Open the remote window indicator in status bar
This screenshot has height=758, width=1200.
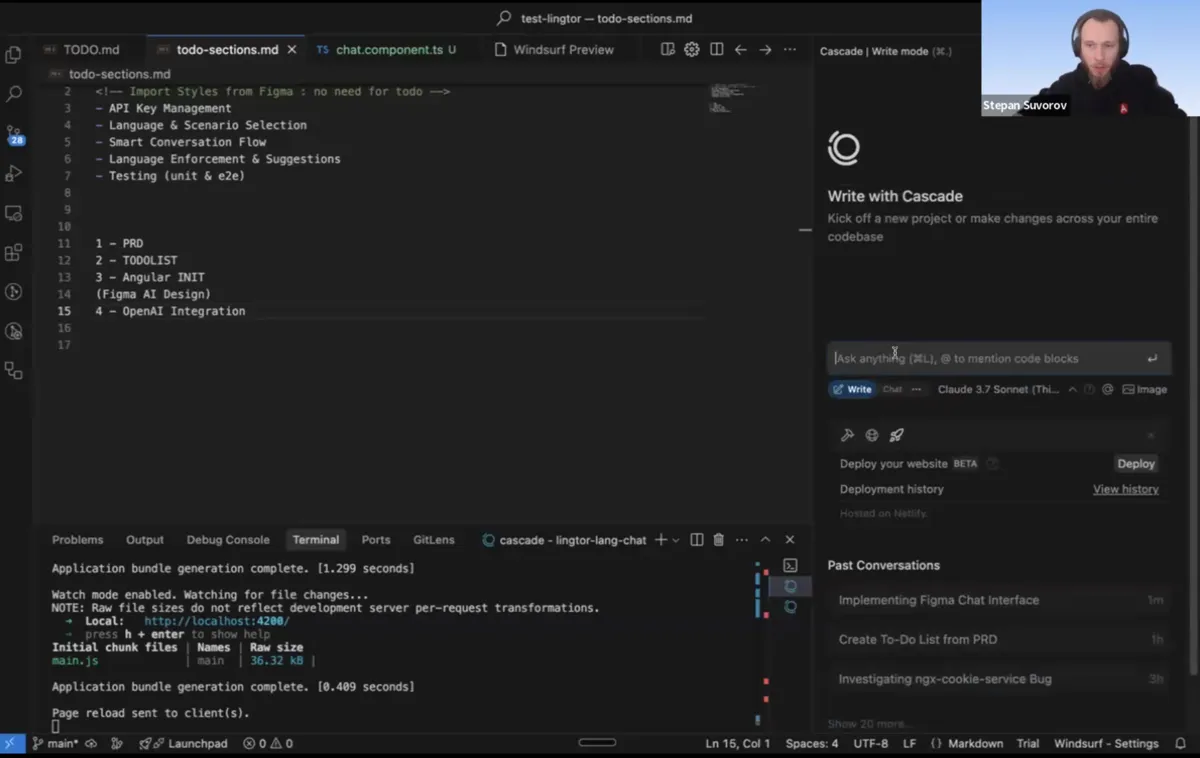point(10,743)
